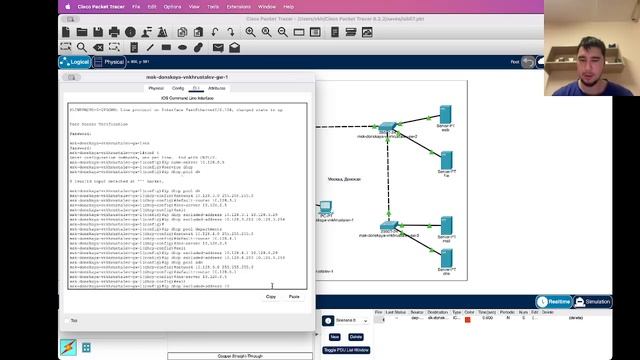Open the drawing palette rectangle icon
The width and height of the screenshot is (640, 360).
[299, 32]
